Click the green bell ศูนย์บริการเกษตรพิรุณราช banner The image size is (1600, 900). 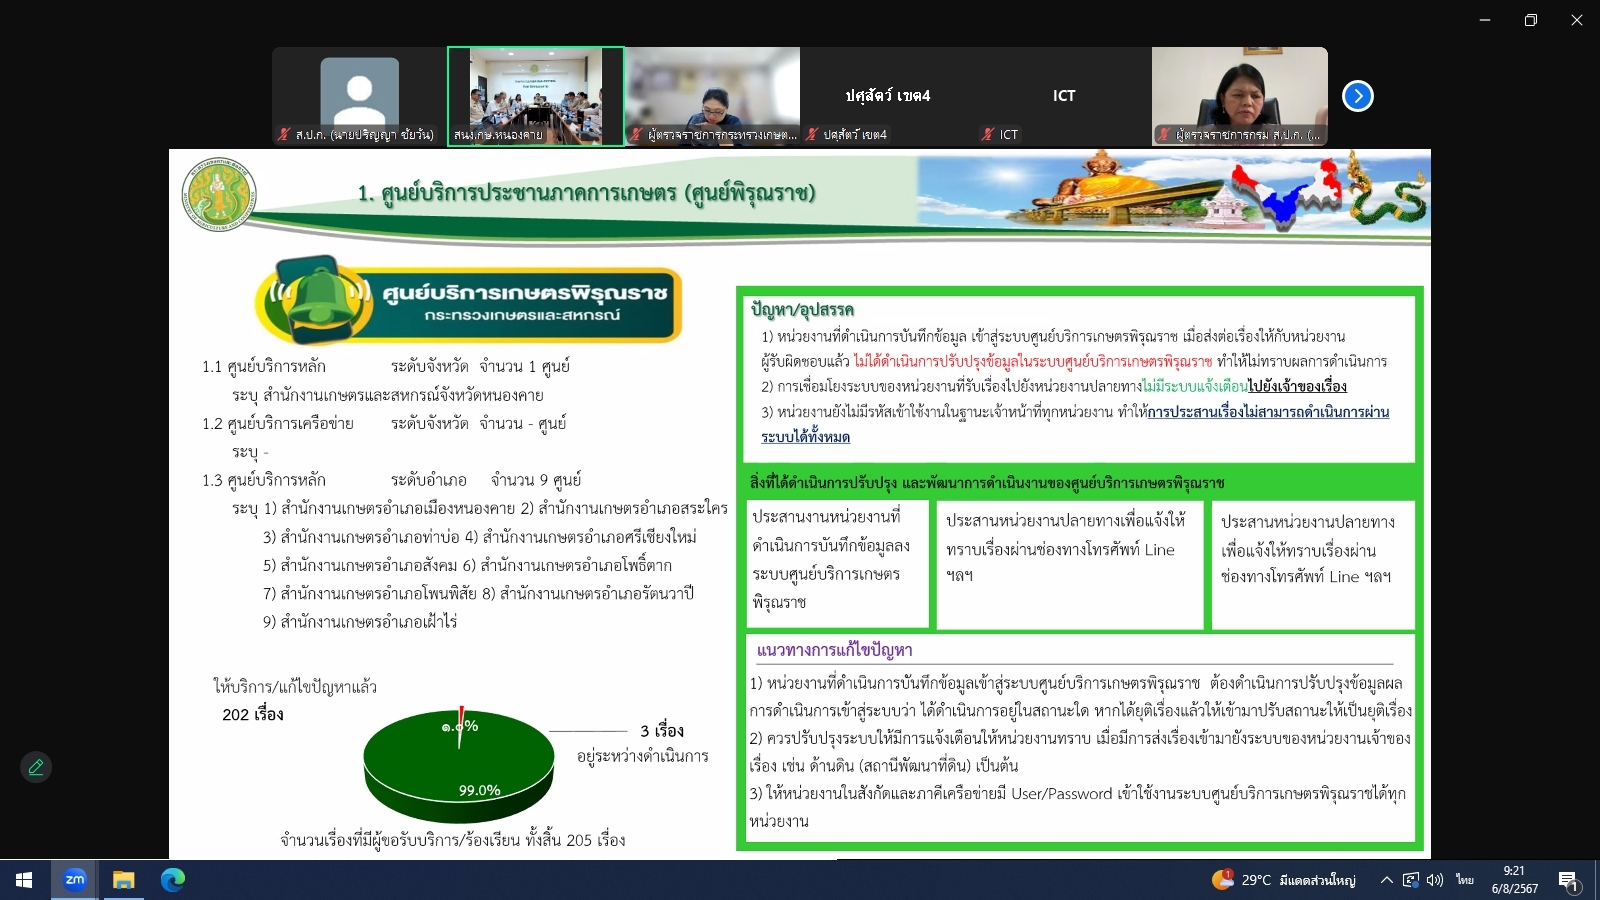[x=468, y=301]
